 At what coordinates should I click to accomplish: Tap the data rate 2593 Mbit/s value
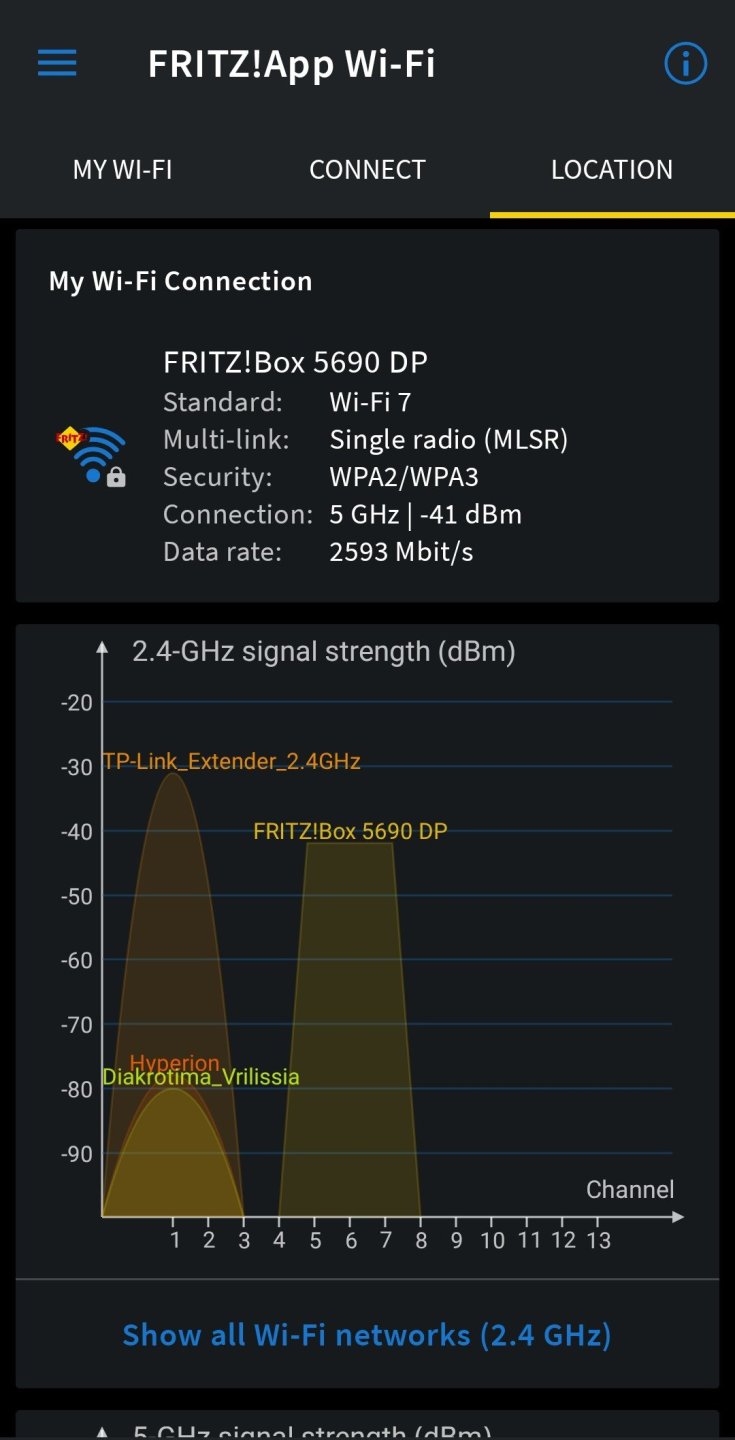[401, 552]
